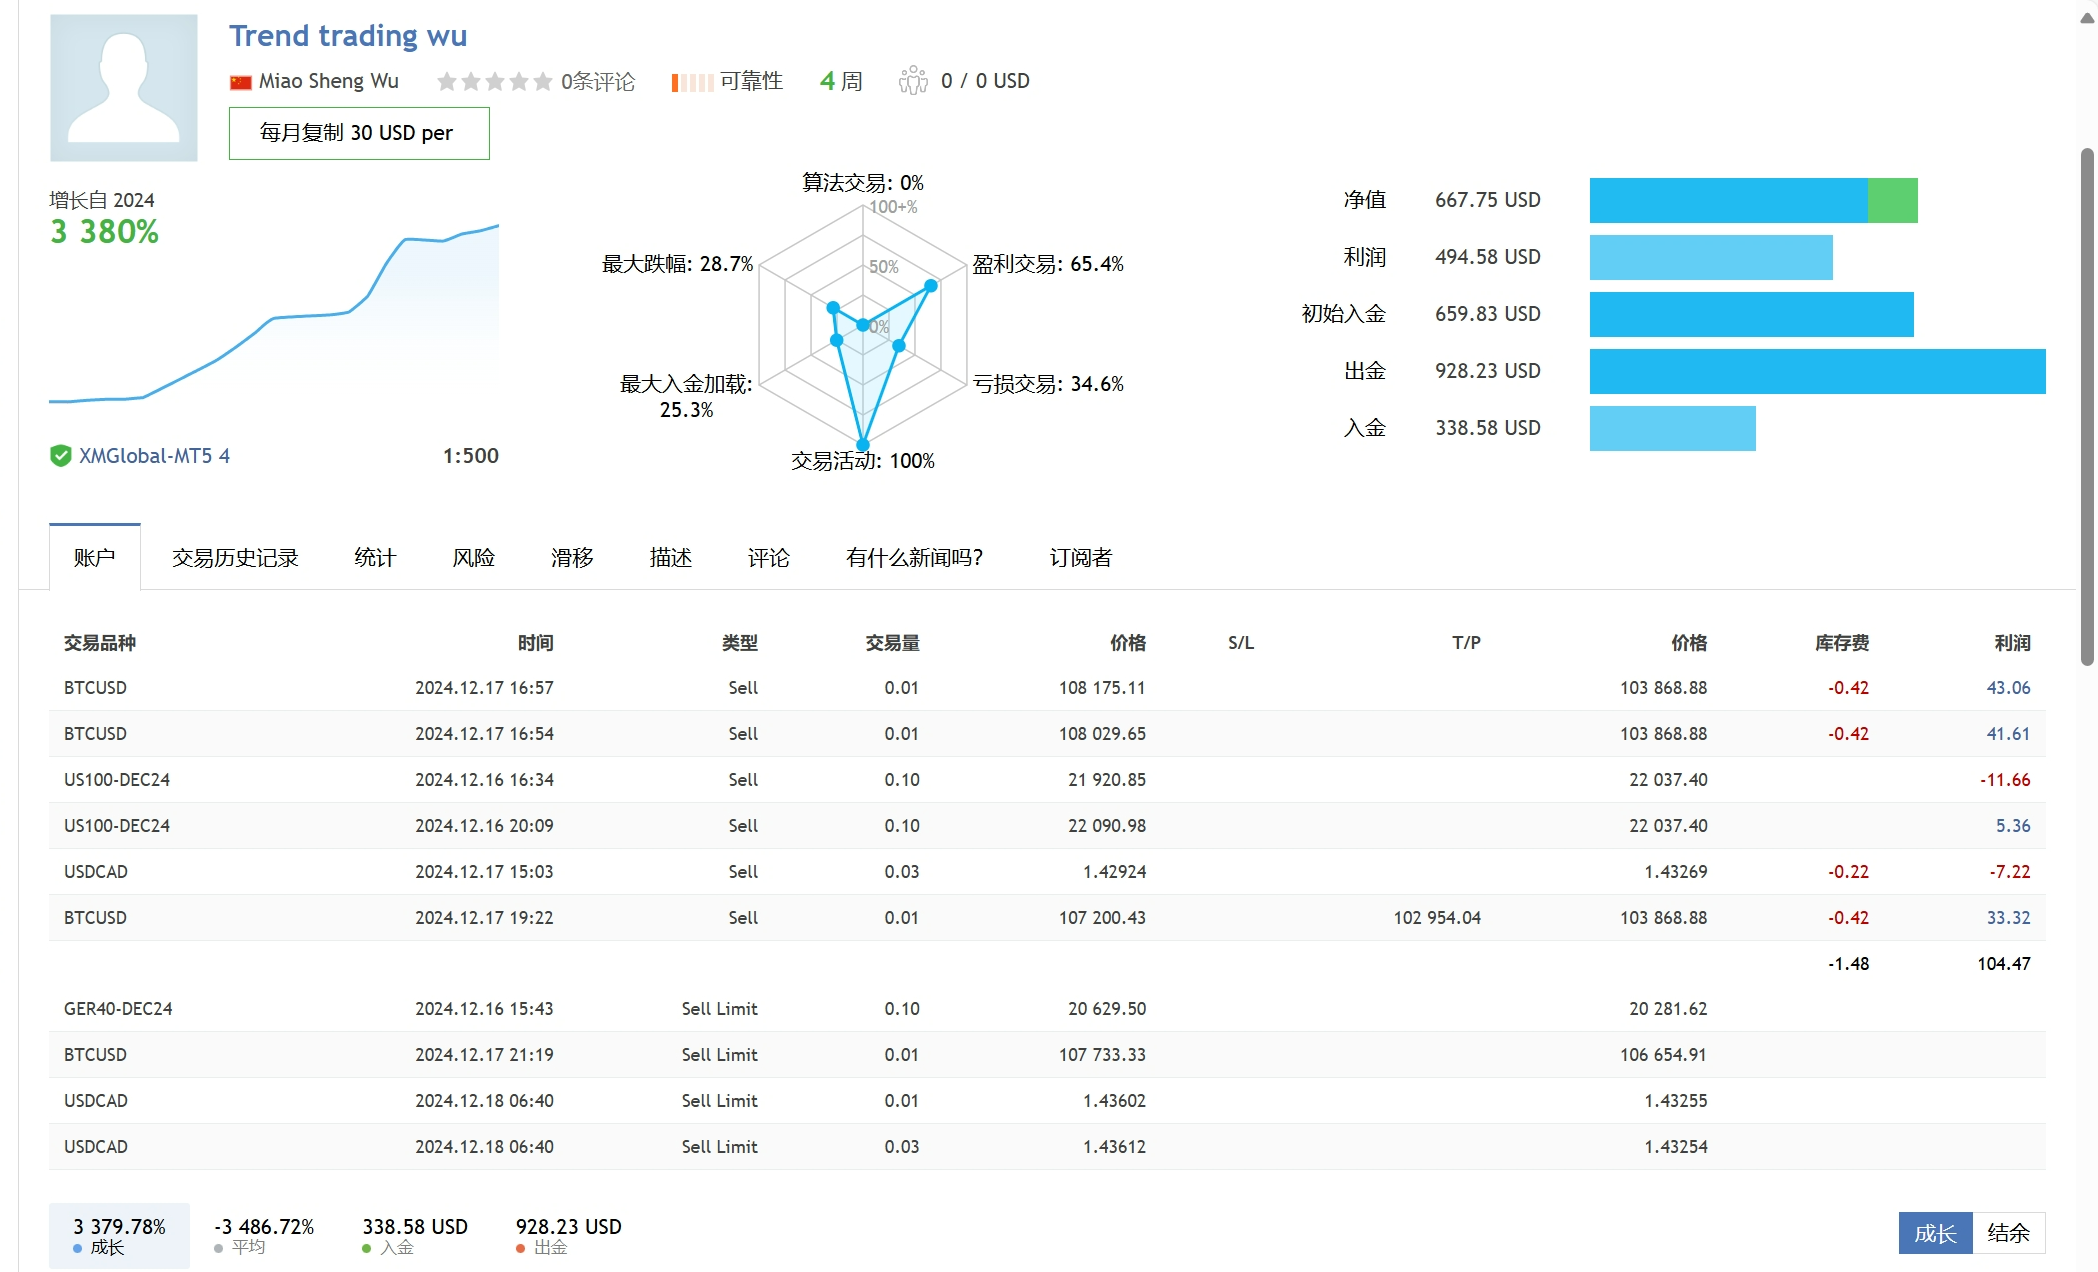Open the Miao Sheng Wu profile link
Image resolution: width=2098 pixels, height=1272 pixels.
coord(328,80)
